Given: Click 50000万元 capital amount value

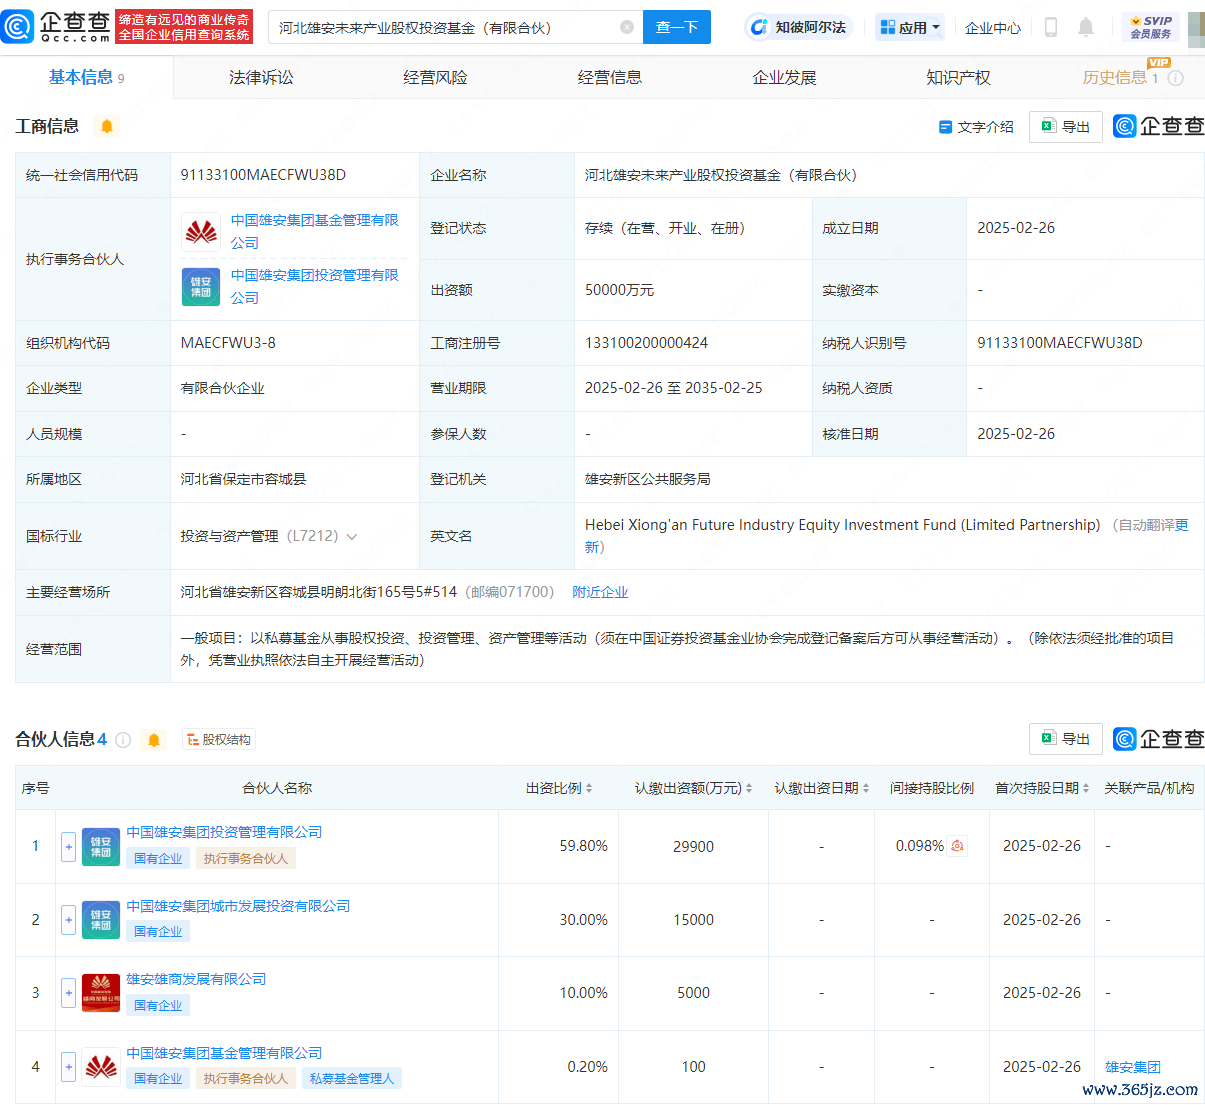Looking at the screenshot, I should pos(619,290).
